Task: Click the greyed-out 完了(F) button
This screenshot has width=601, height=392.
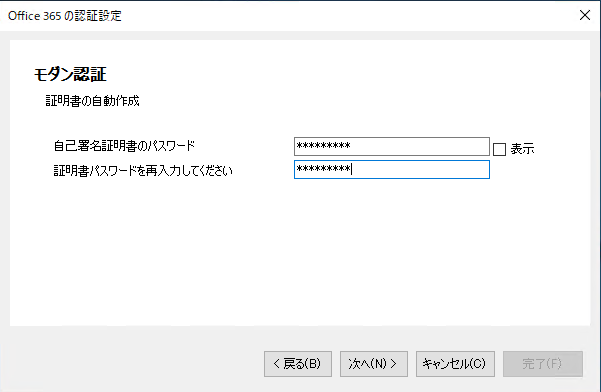Action: (543, 364)
